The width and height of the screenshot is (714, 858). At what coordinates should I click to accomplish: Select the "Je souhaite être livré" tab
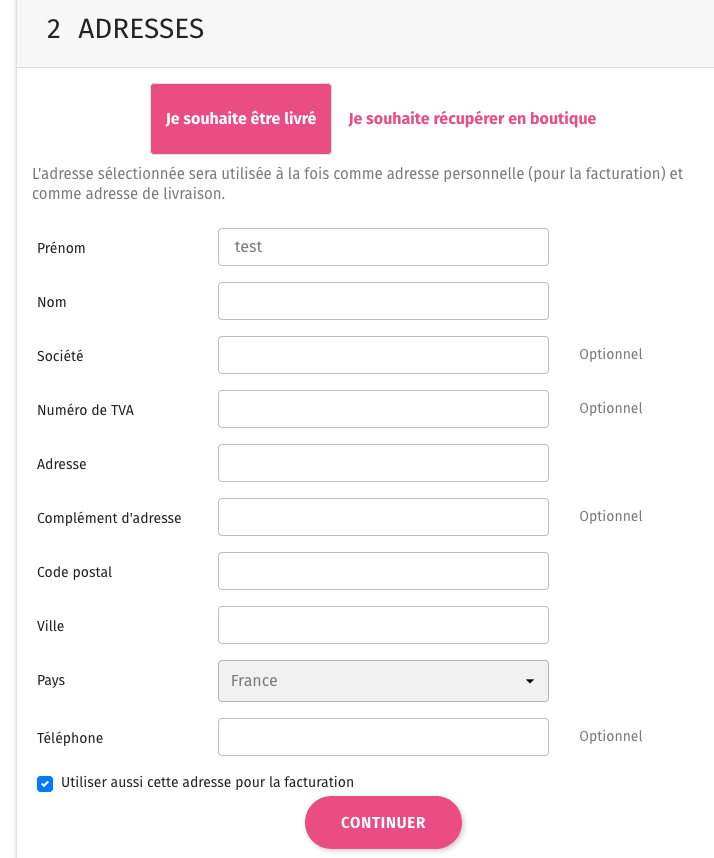pyautogui.click(x=241, y=118)
